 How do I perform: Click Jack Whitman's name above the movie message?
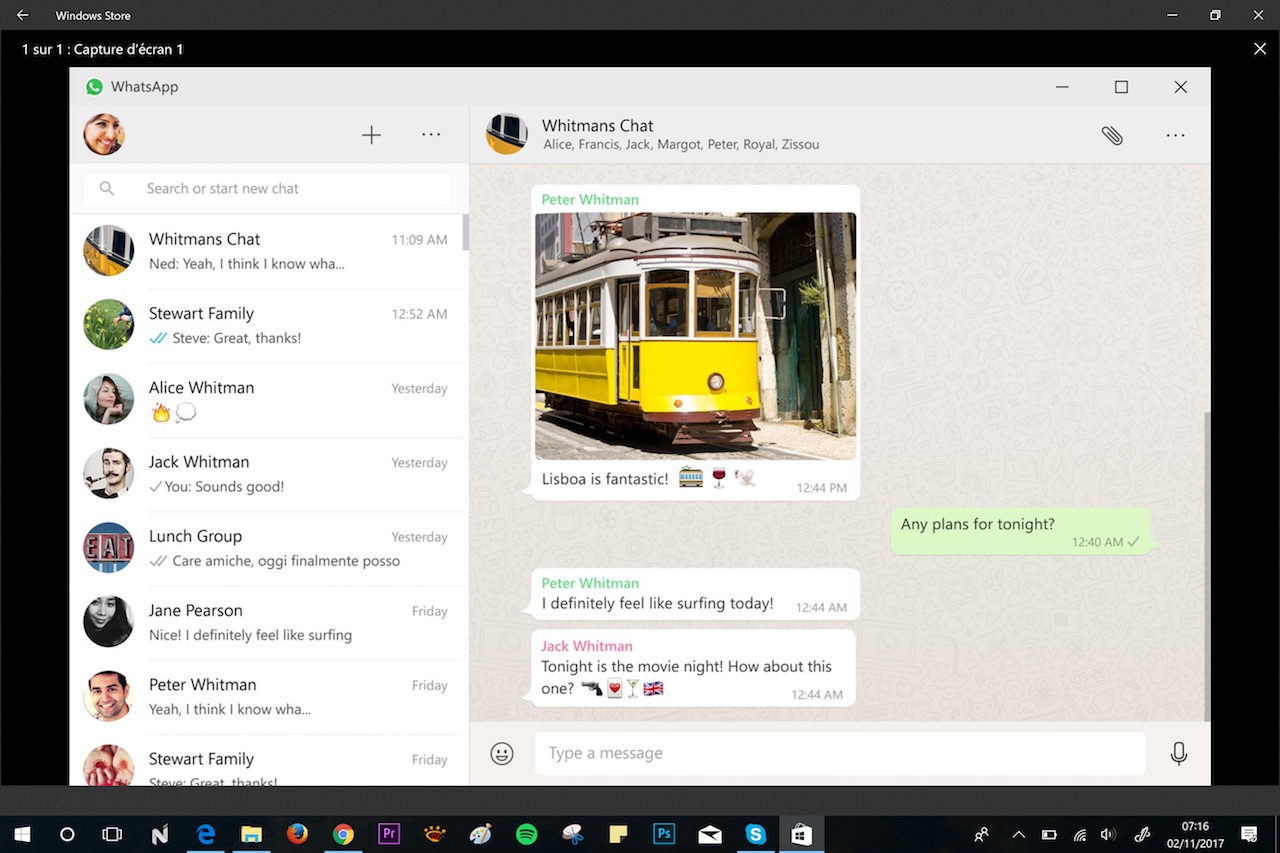(586, 645)
